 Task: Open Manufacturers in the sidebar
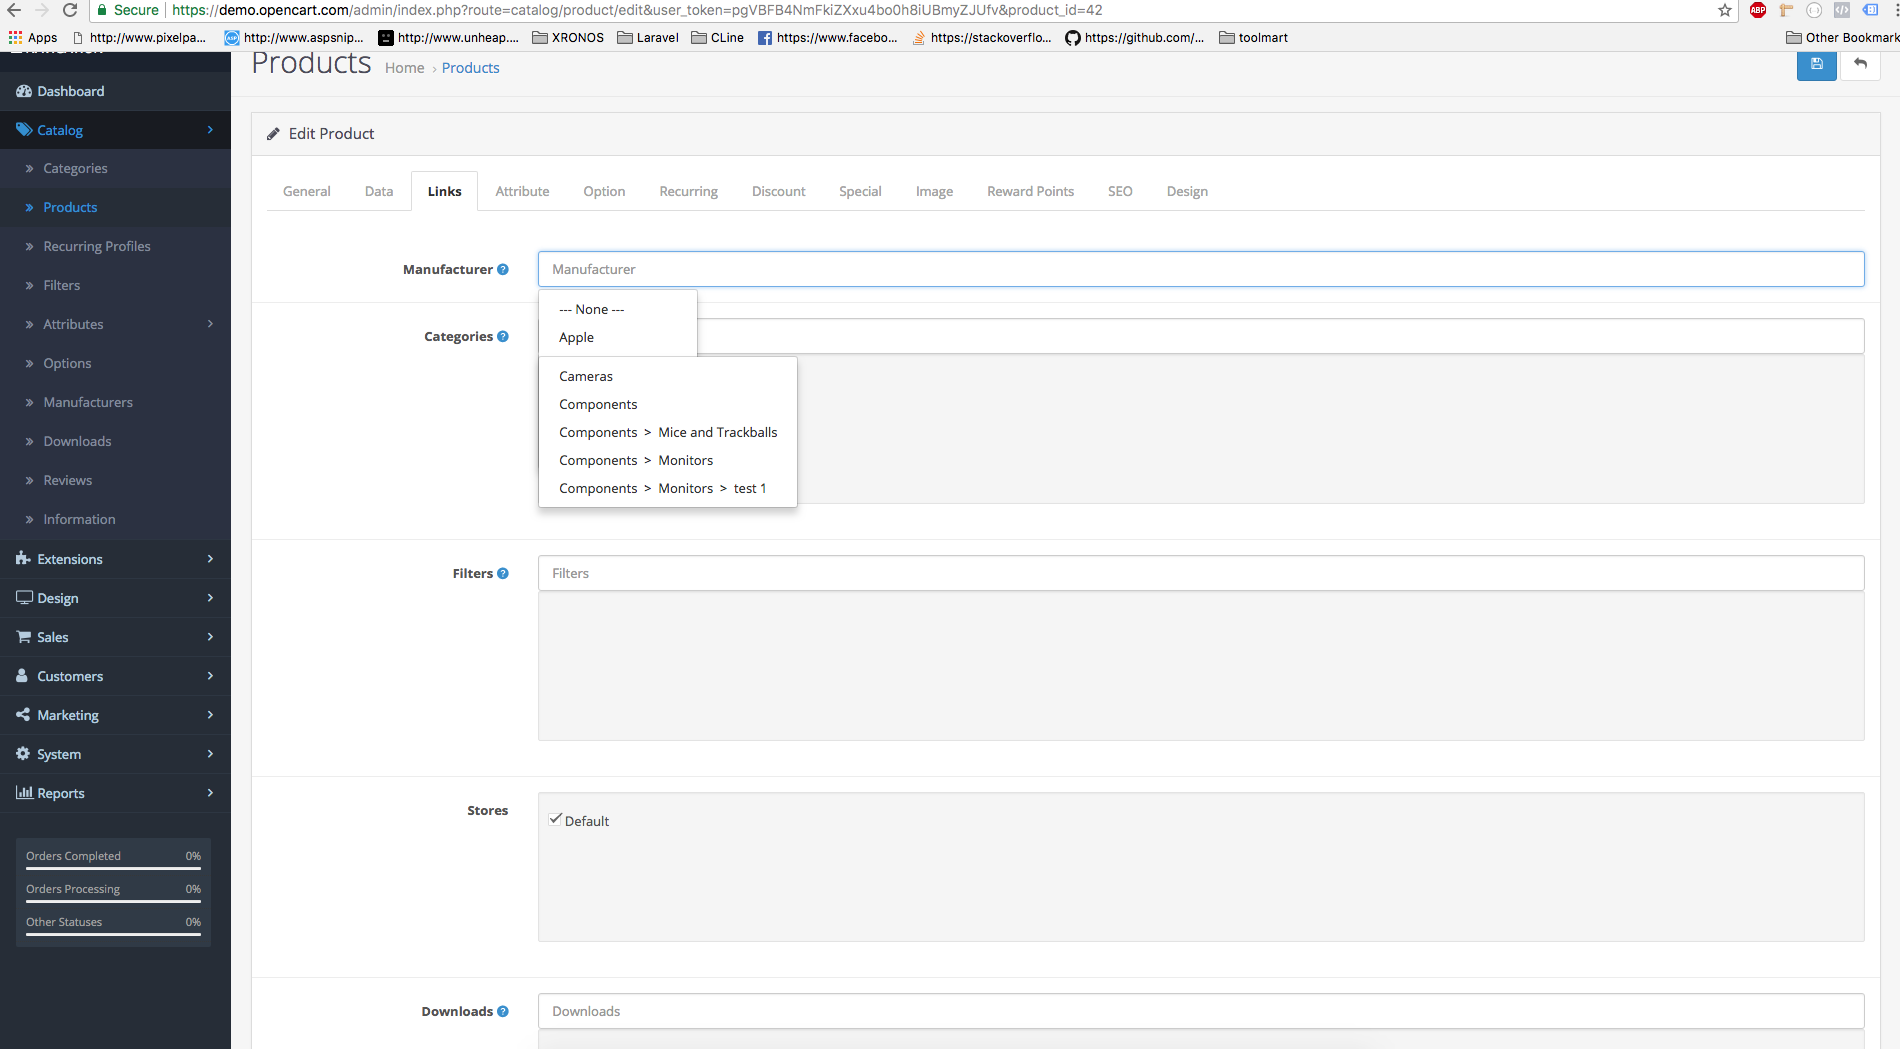coord(88,402)
